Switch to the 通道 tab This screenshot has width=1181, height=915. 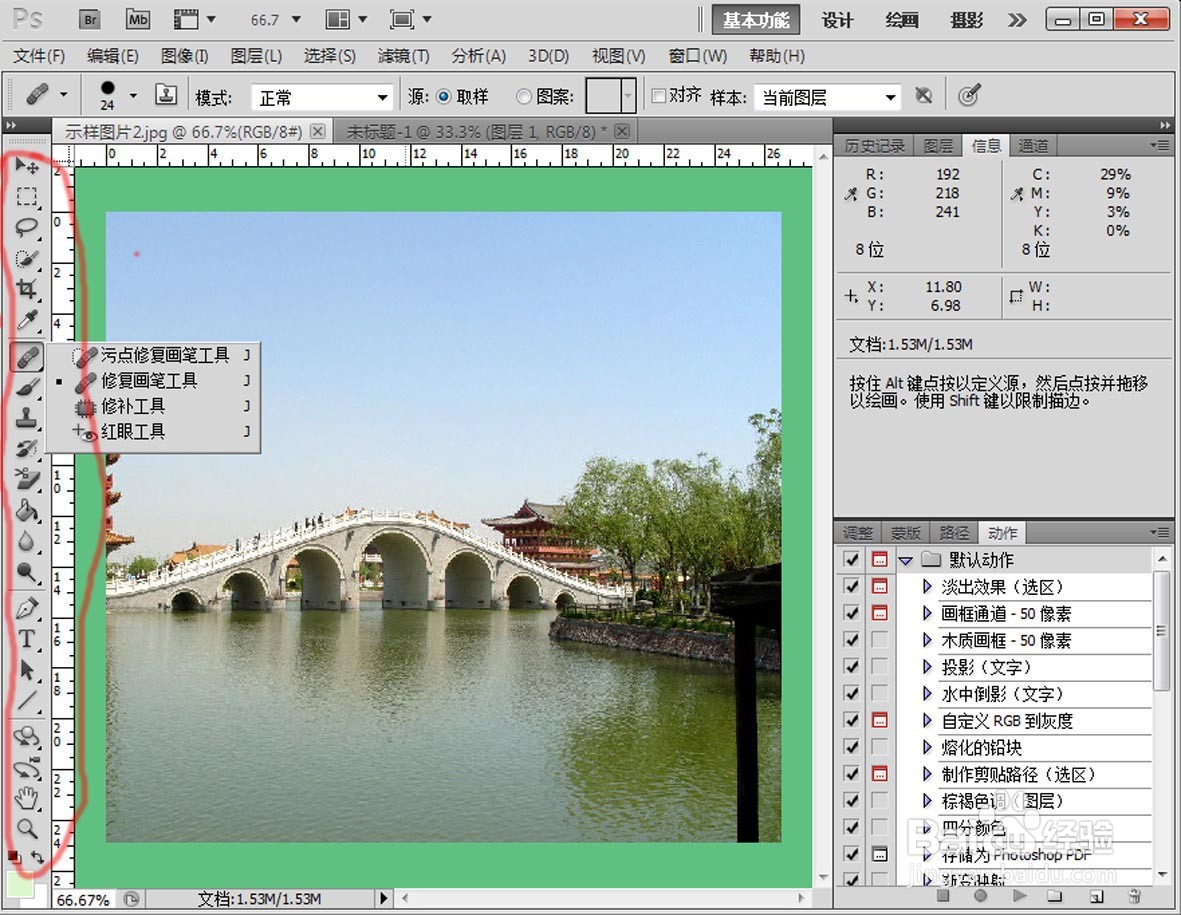click(1033, 146)
